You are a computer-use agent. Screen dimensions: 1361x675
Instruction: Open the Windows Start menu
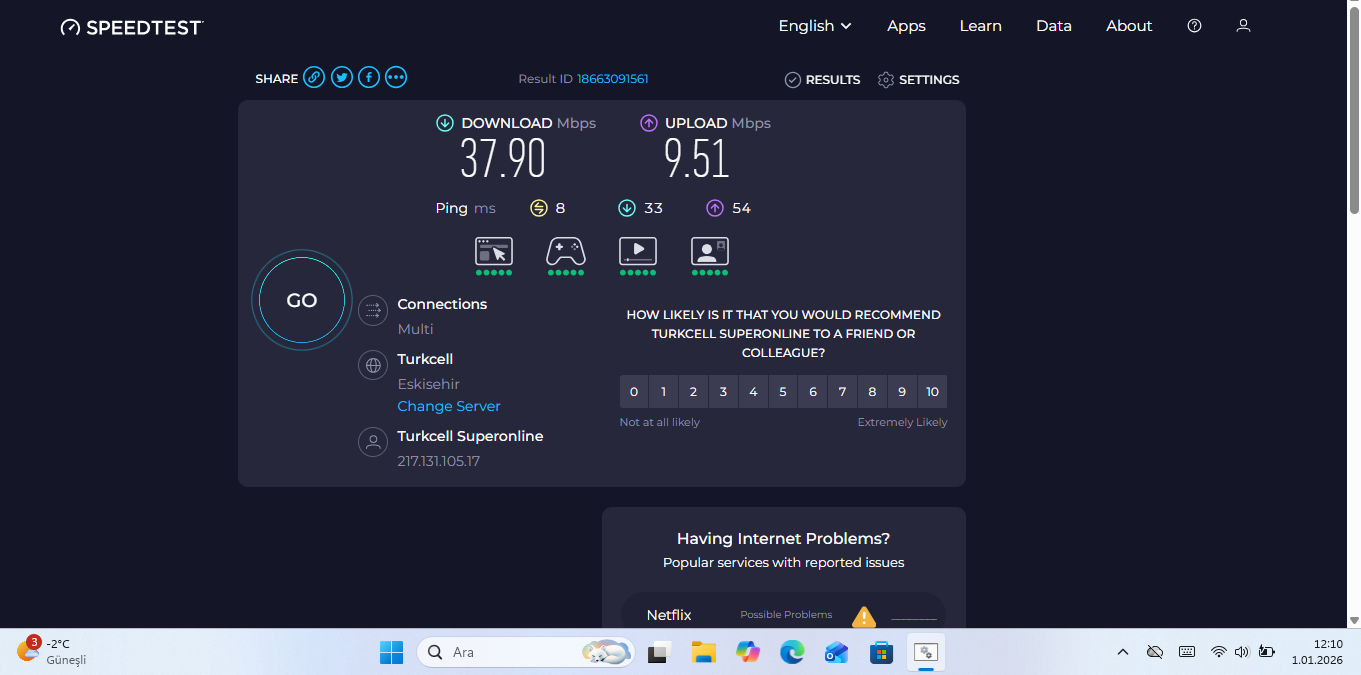click(391, 652)
